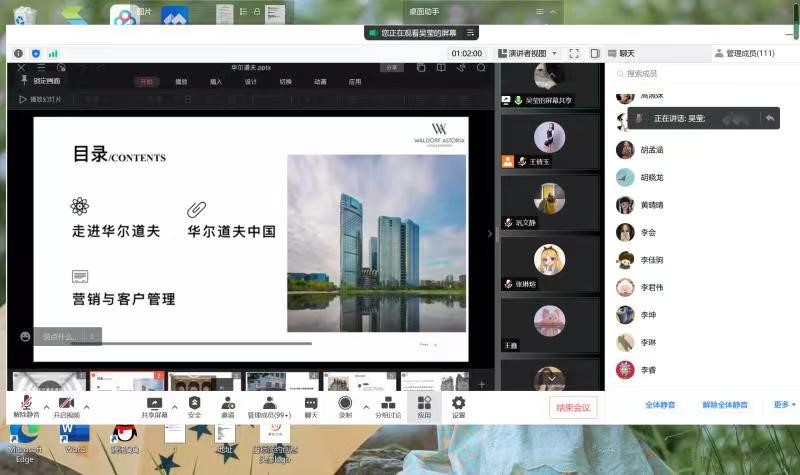This screenshot has width=800, height=475.
Task: Select the 管理成员(111) tab
Action: [x=750, y=53]
